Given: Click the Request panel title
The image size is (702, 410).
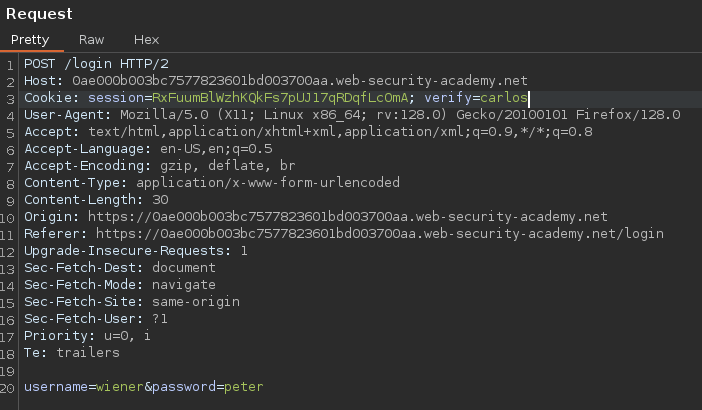Looking at the screenshot, I should point(38,13).
